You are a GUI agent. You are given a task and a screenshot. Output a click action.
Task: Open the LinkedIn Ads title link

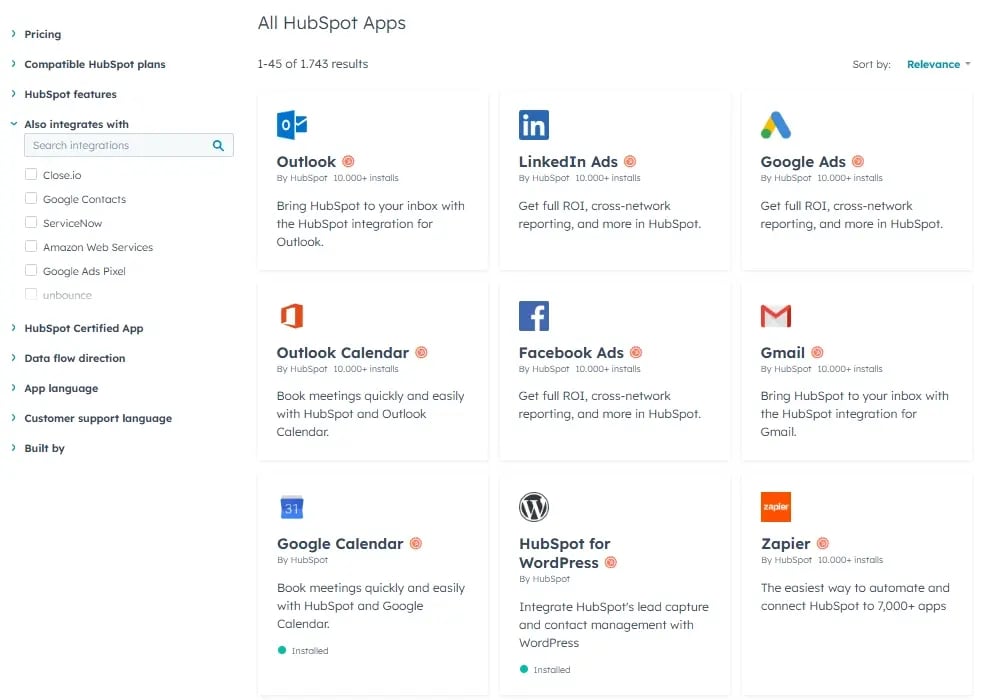[x=568, y=162]
